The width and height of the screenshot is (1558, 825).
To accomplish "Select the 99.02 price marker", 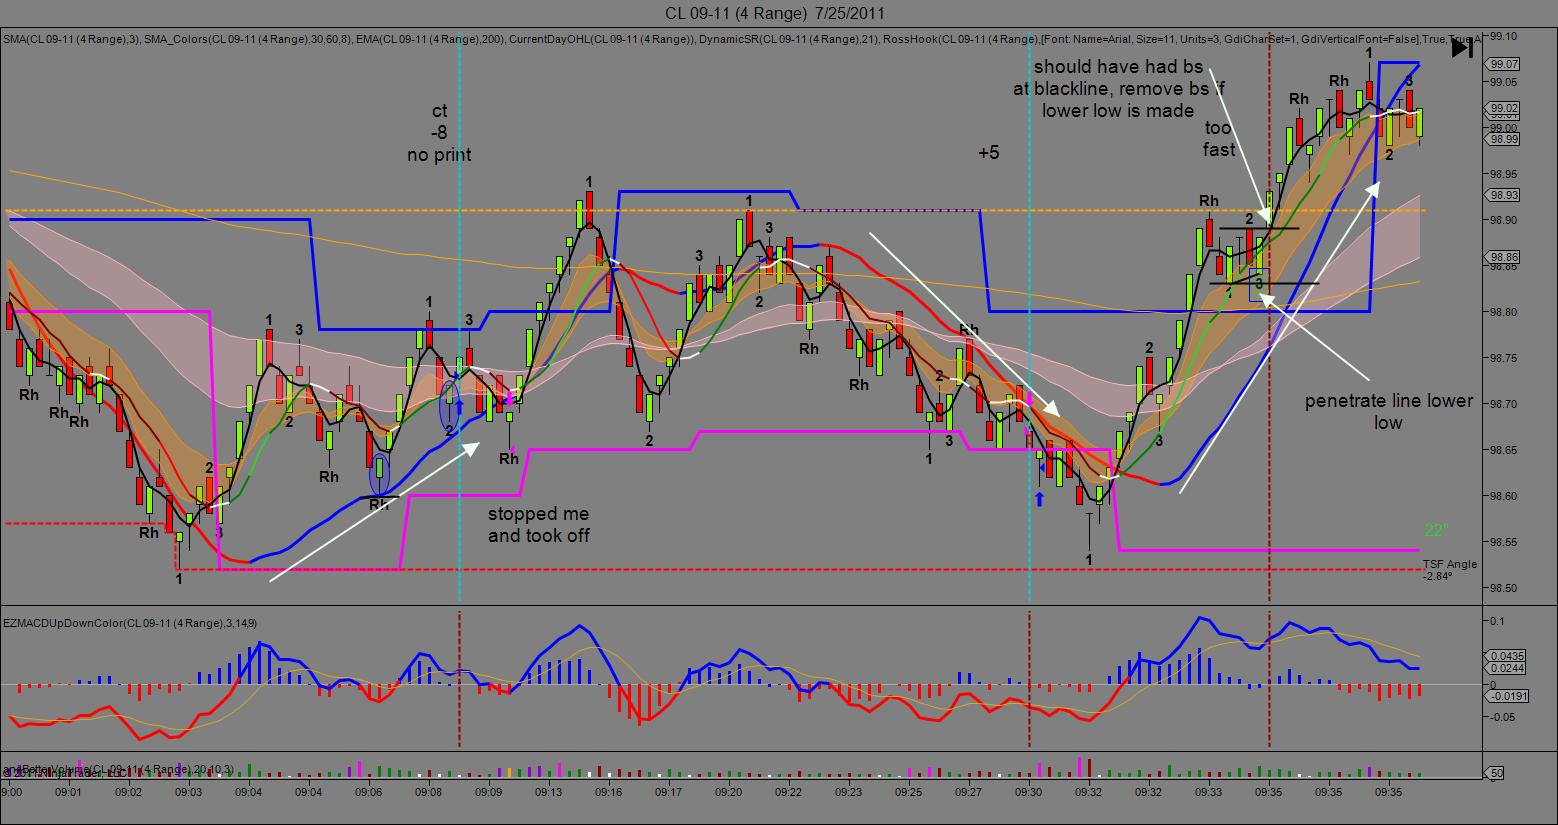I will (1504, 109).
